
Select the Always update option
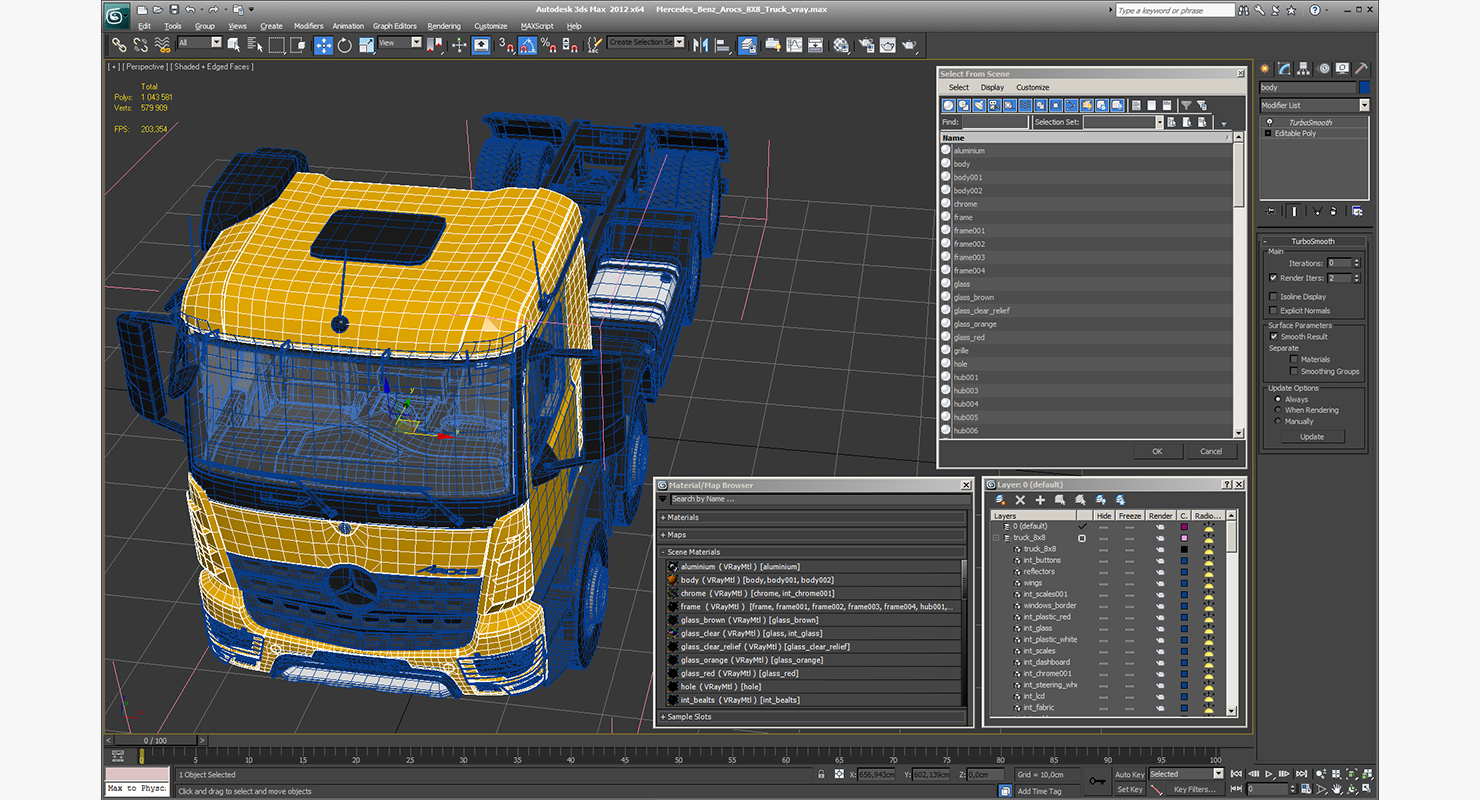(1278, 400)
